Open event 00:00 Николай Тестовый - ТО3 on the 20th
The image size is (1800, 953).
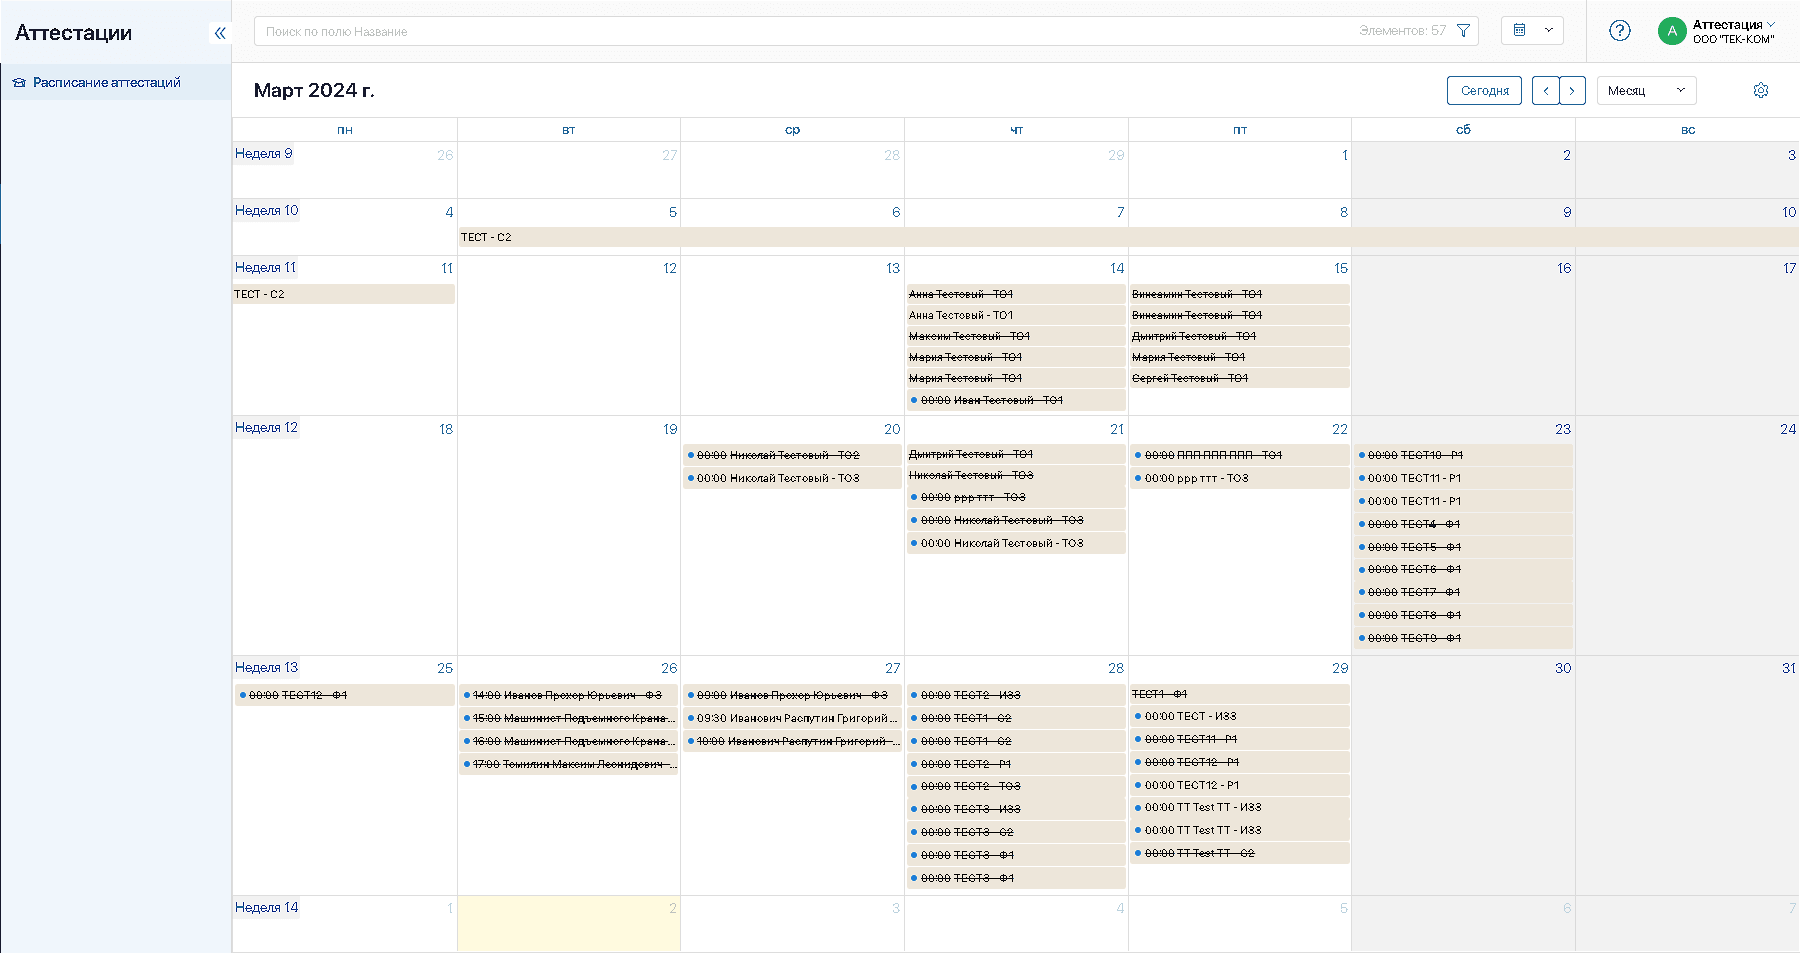click(x=778, y=479)
